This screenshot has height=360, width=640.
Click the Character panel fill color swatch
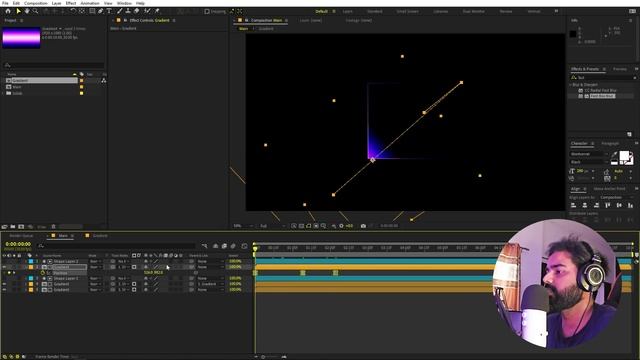624,155
